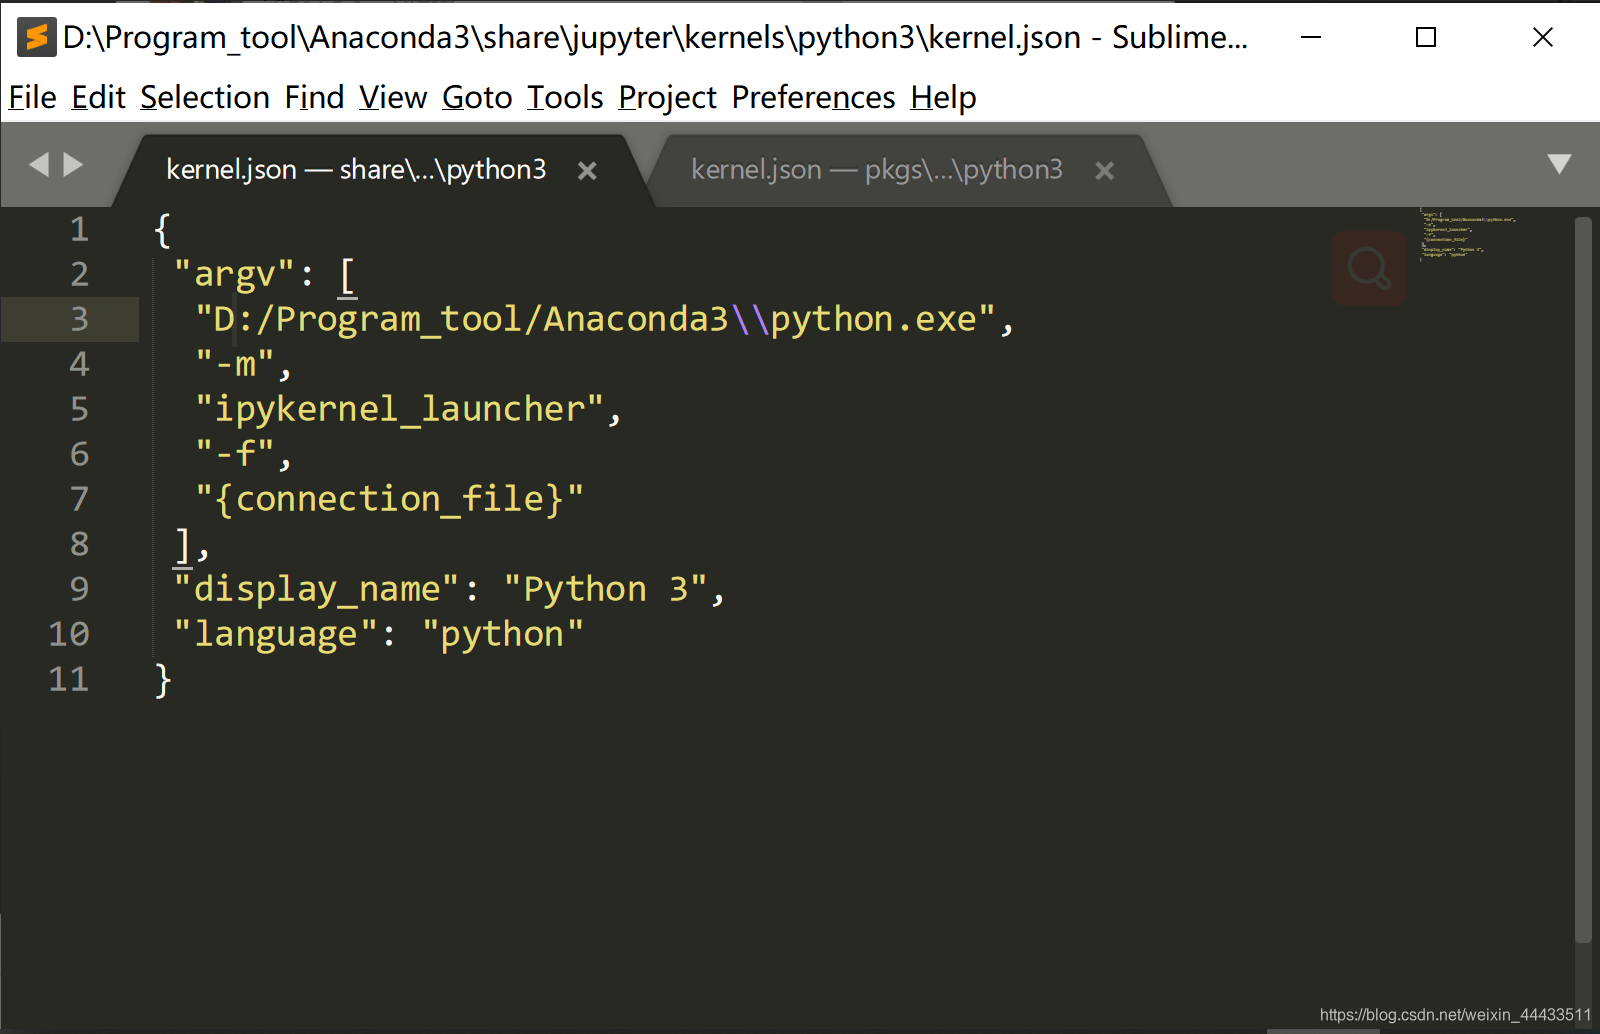Image resolution: width=1600 pixels, height=1034 pixels.
Task: Click the minimap code preview
Action: pyautogui.click(x=1467, y=234)
